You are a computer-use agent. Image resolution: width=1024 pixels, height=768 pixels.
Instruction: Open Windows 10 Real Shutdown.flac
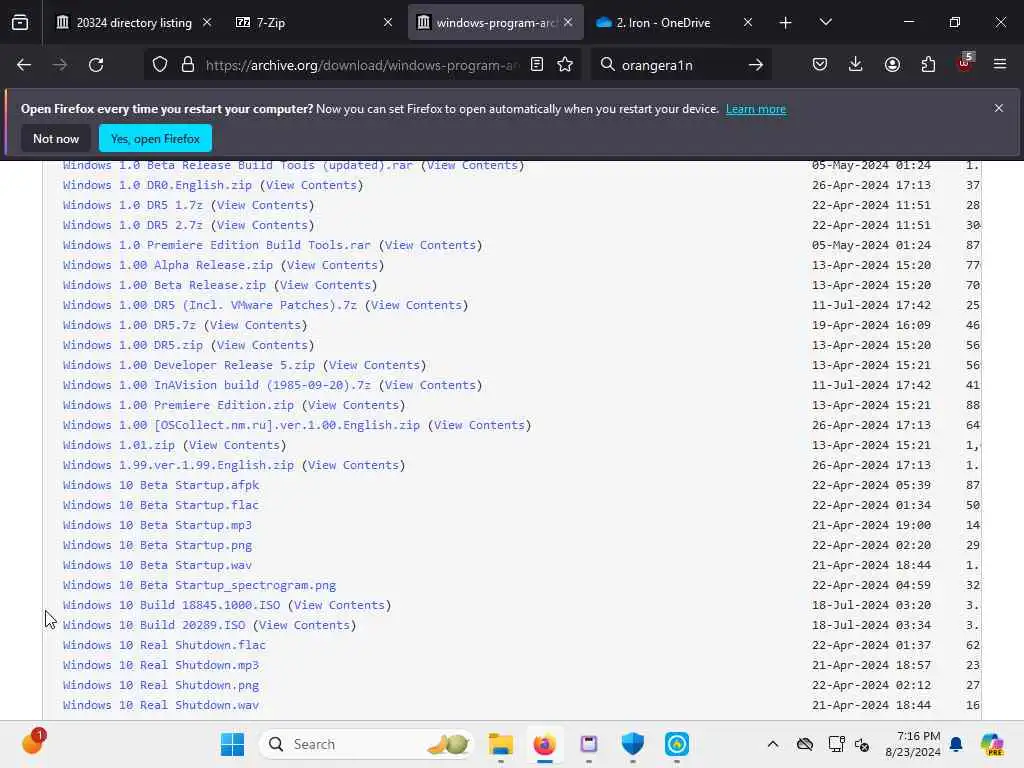[164, 645]
